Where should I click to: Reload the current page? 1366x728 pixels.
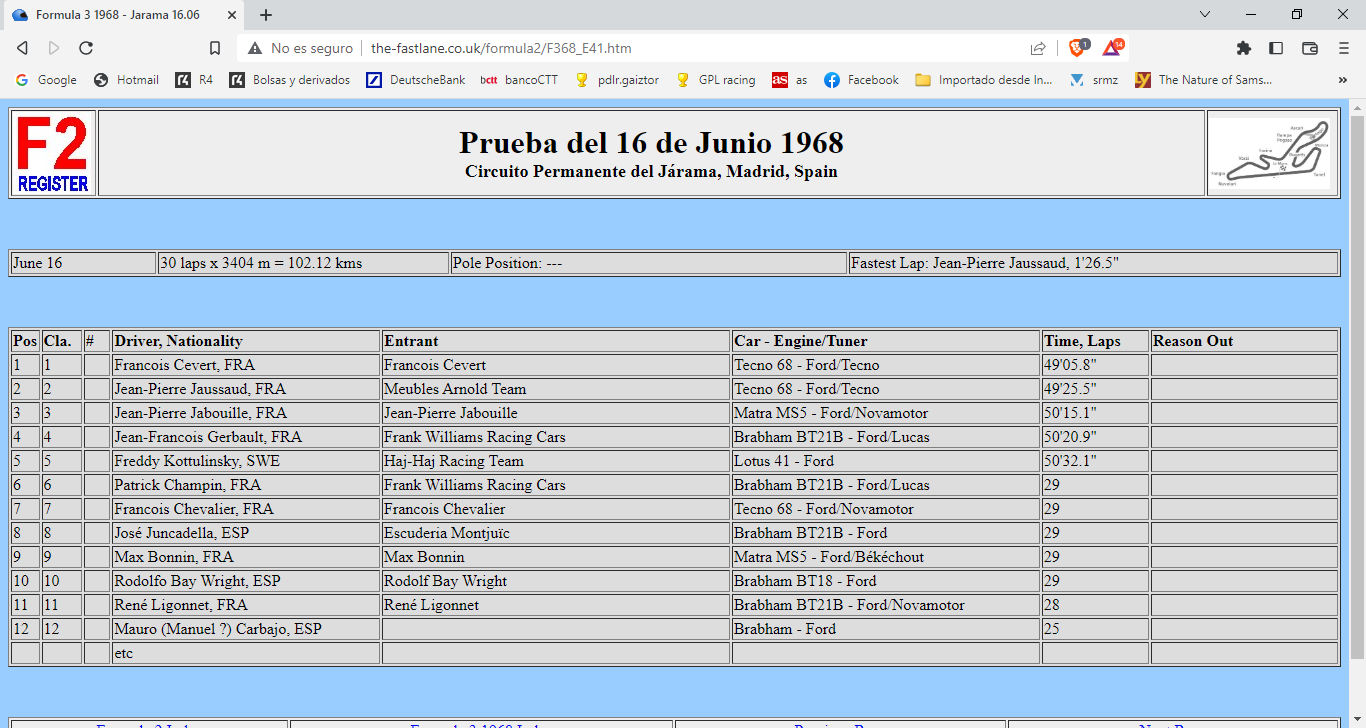pos(86,48)
